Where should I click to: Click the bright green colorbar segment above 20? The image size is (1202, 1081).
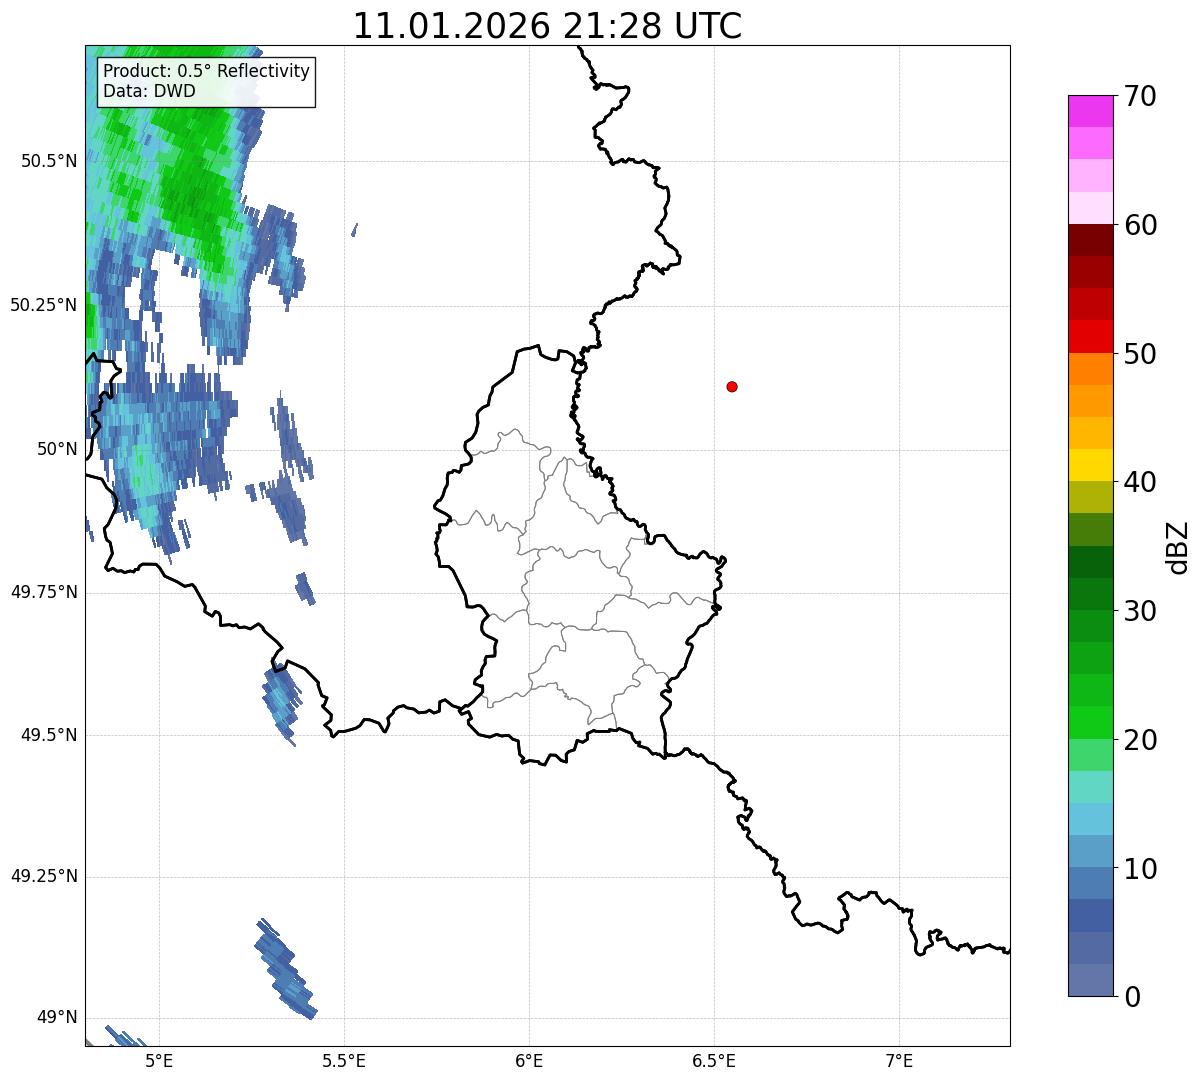(x=1090, y=722)
